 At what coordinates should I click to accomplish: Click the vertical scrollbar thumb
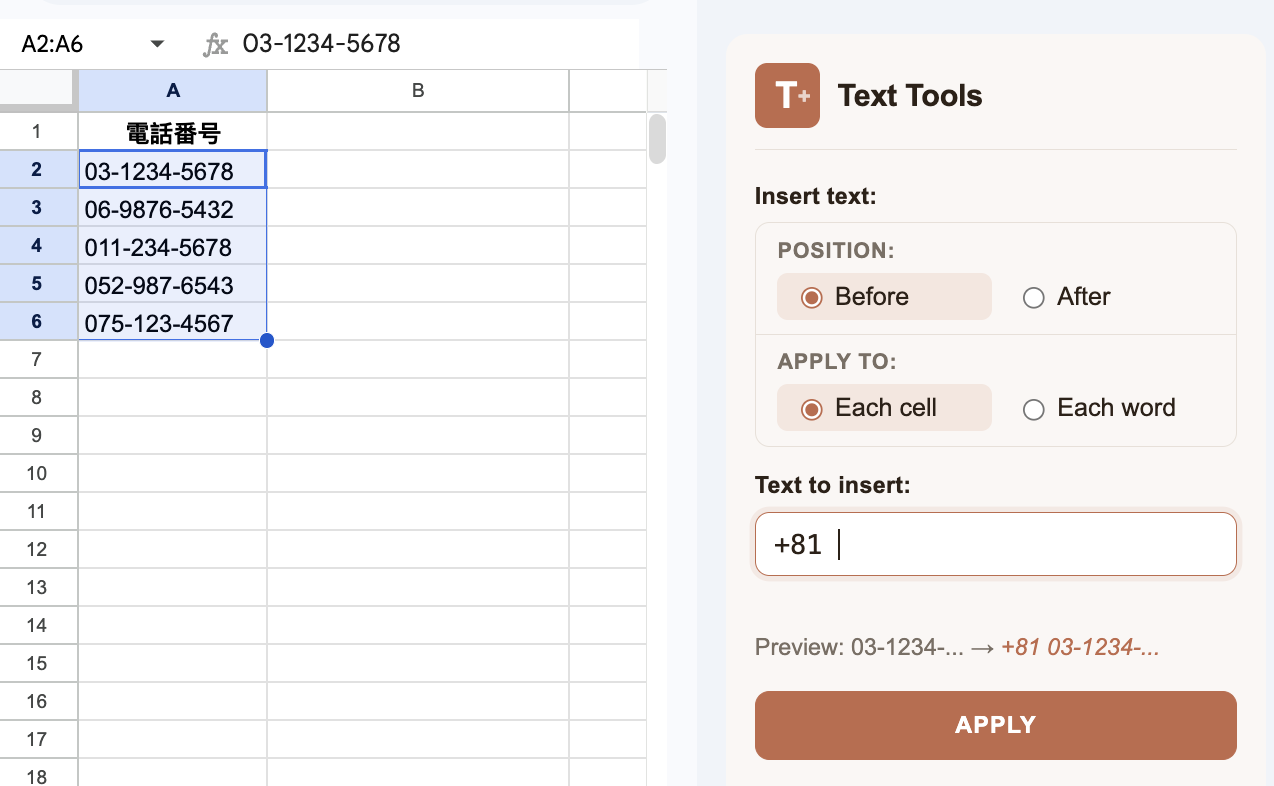tap(658, 140)
